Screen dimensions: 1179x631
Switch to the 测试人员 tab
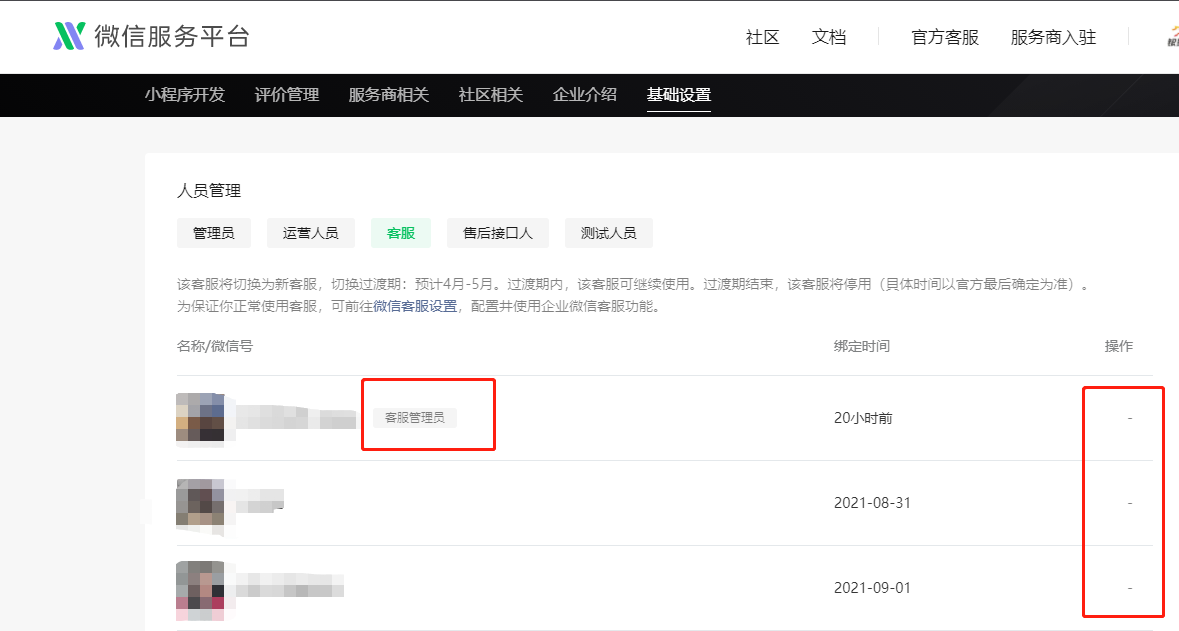(608, 233)
